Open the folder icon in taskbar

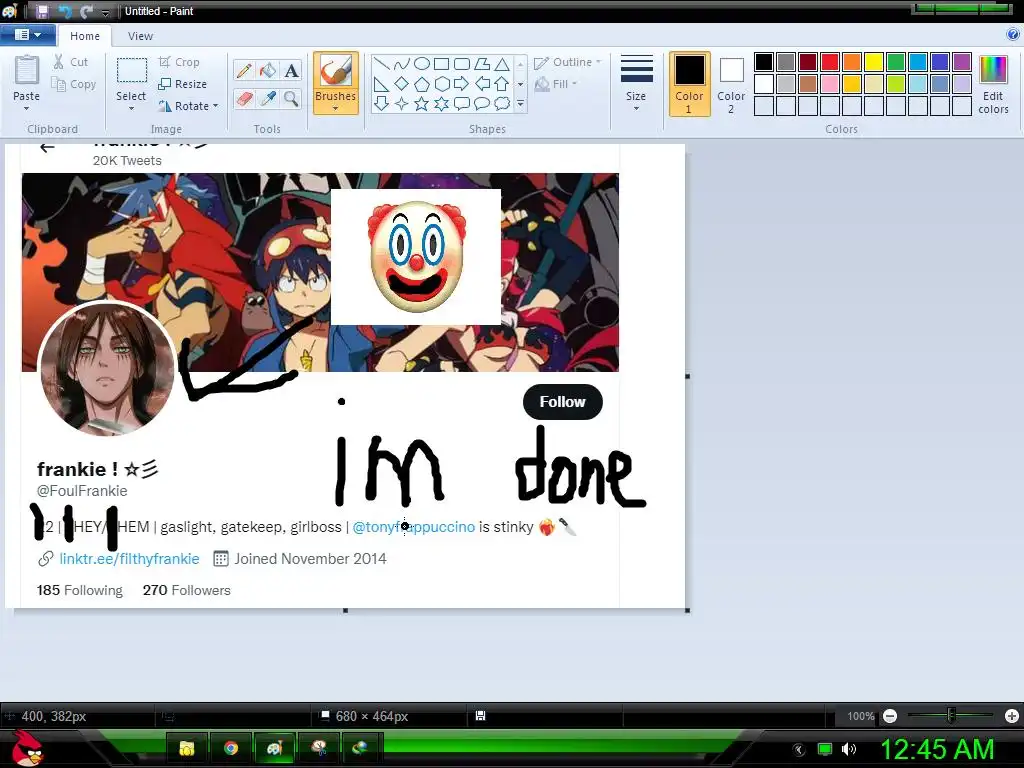[x=187, y=748]
